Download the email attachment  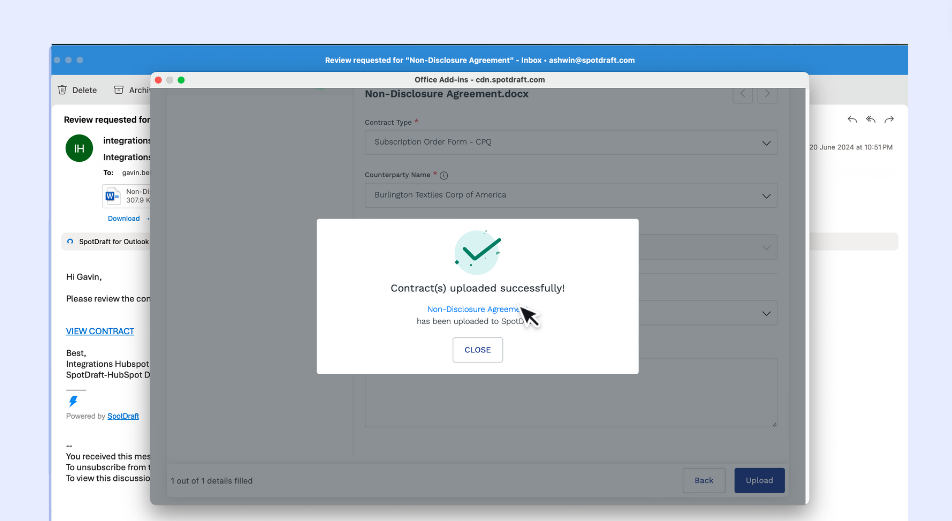[123, 219]
